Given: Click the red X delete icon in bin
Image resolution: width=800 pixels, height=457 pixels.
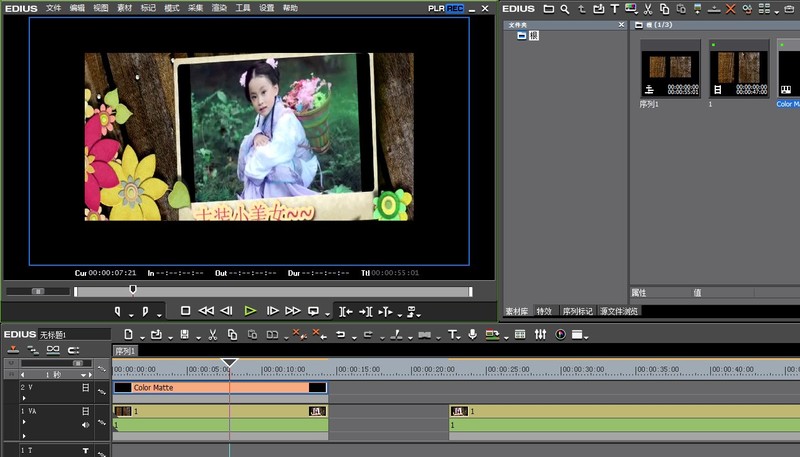Looking at the screenshot, I should 730,9.
